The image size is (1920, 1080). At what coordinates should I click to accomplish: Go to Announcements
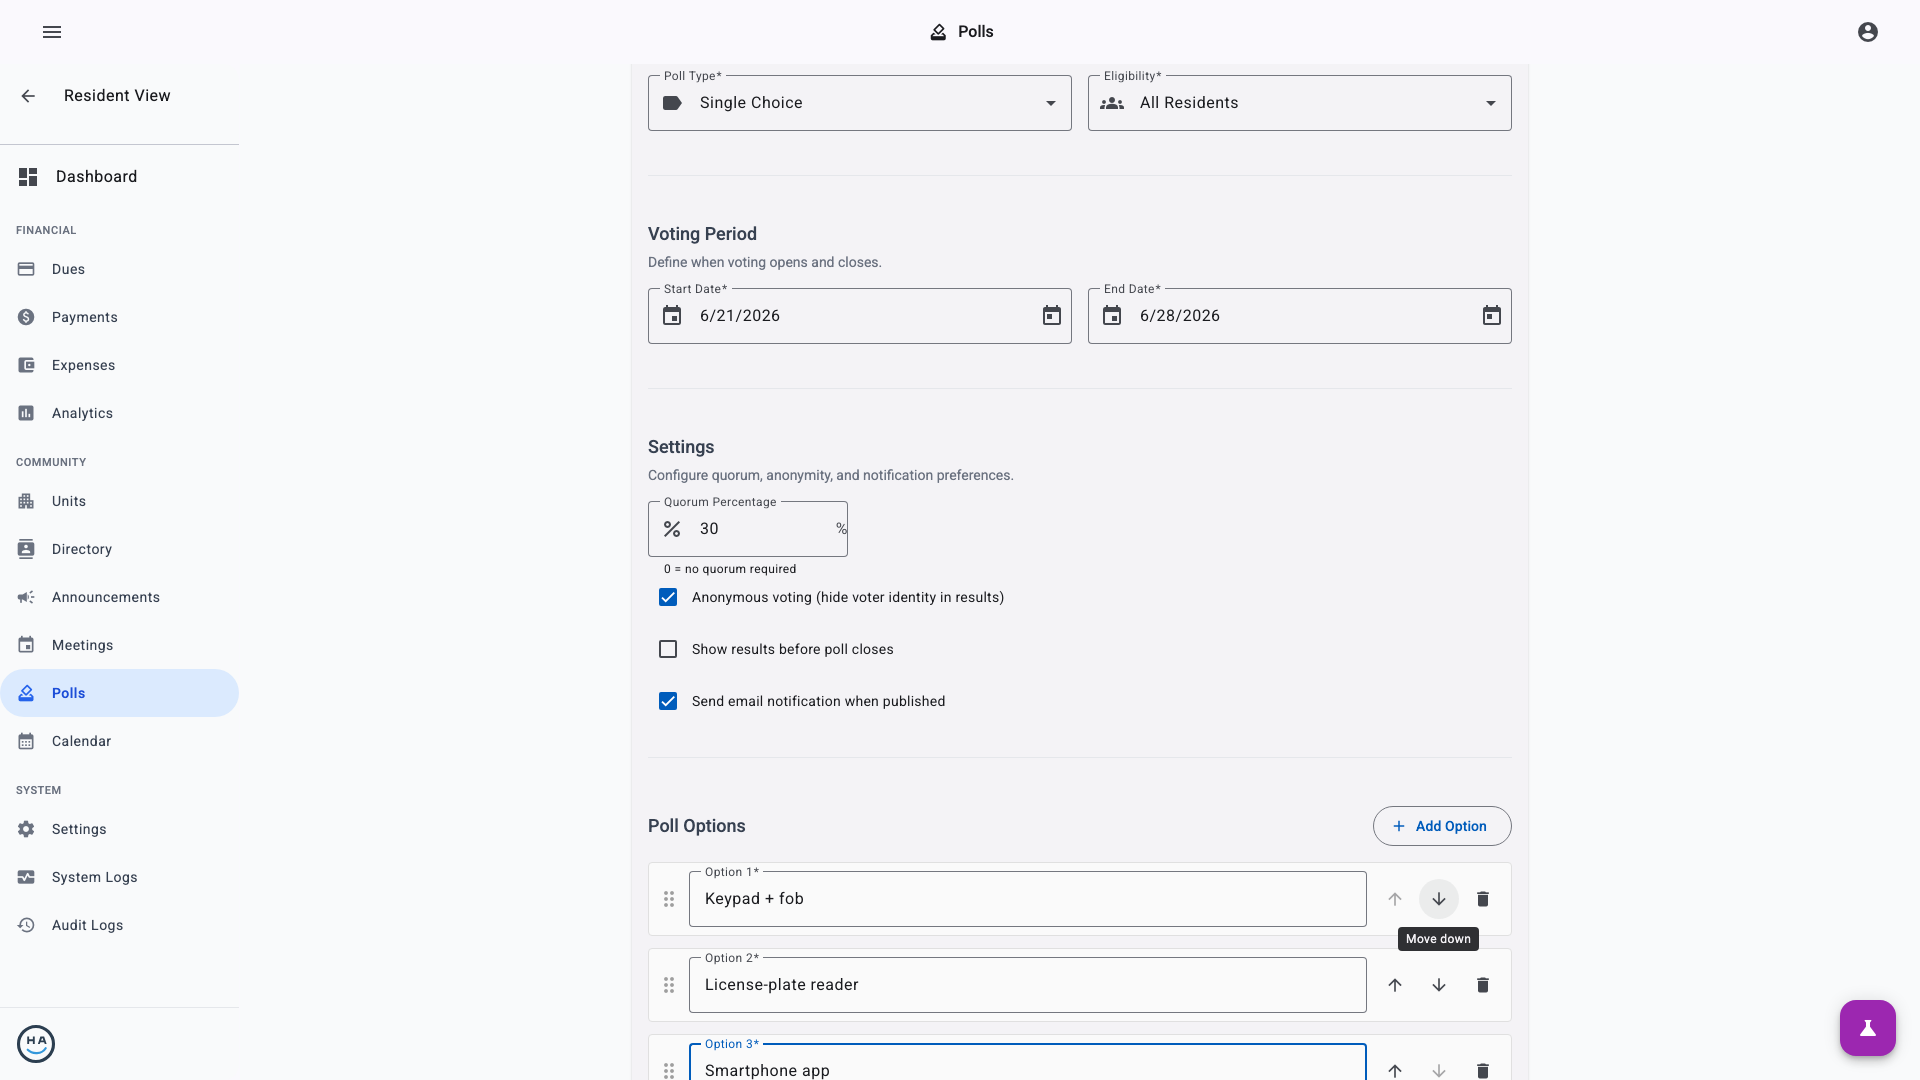point(120,597)
